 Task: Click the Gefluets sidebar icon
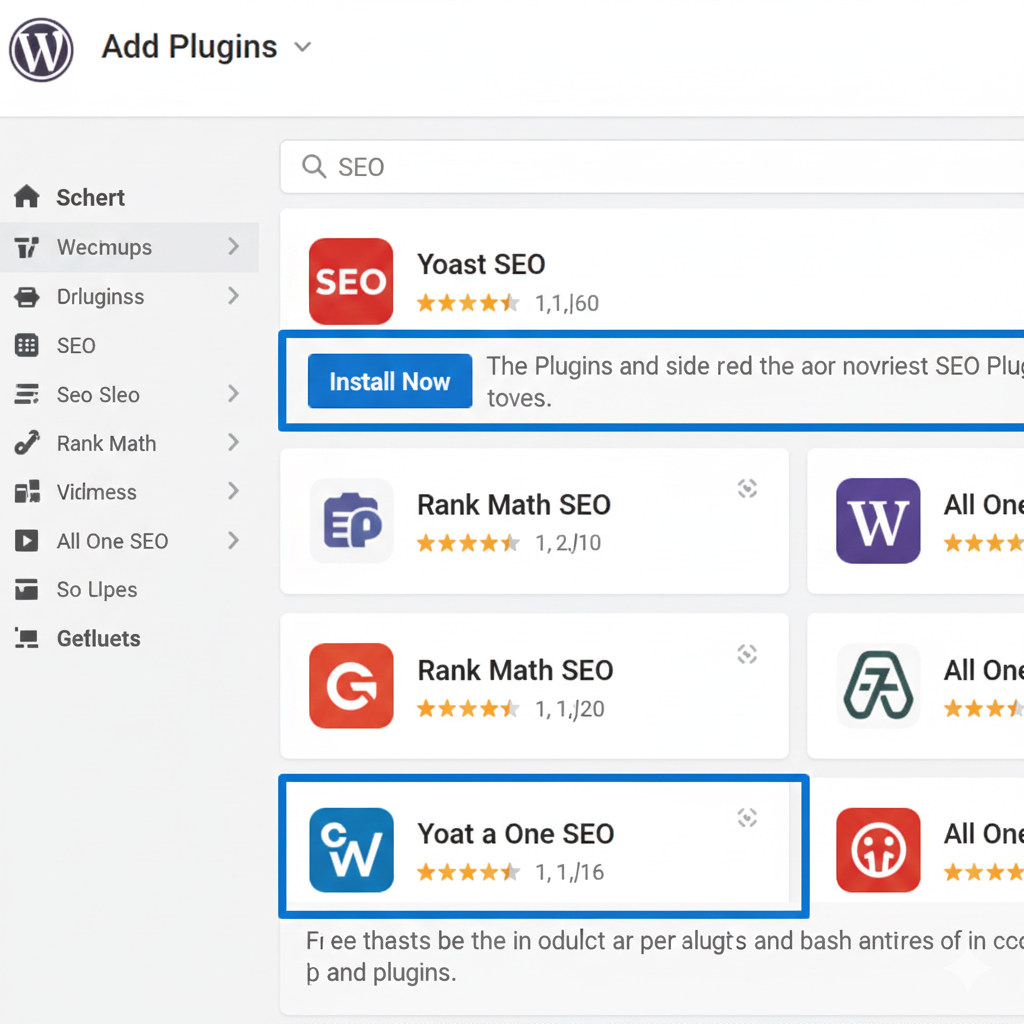coord(27,638)
